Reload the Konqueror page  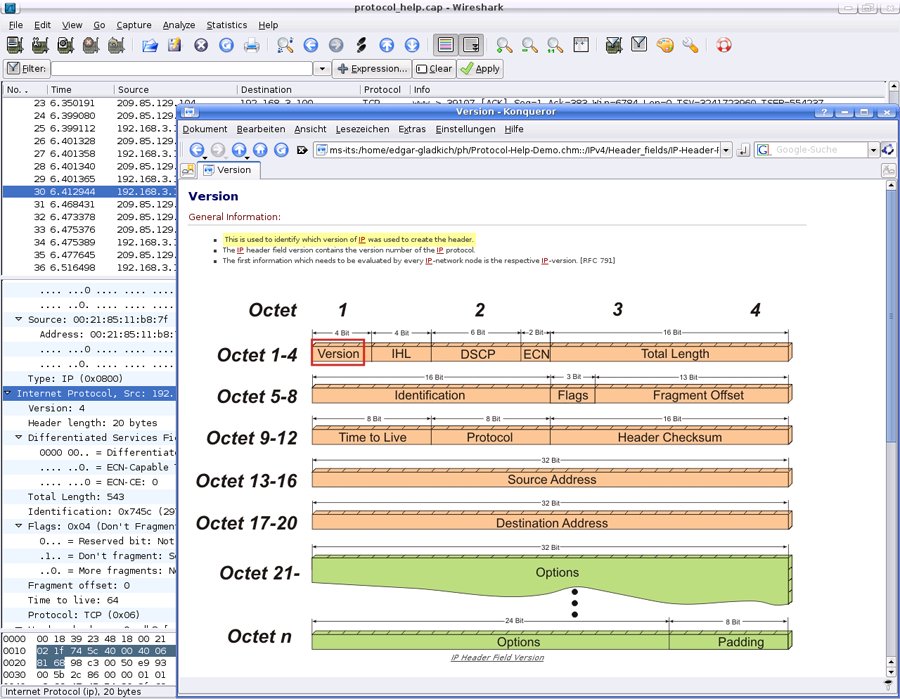pos(281,150)
